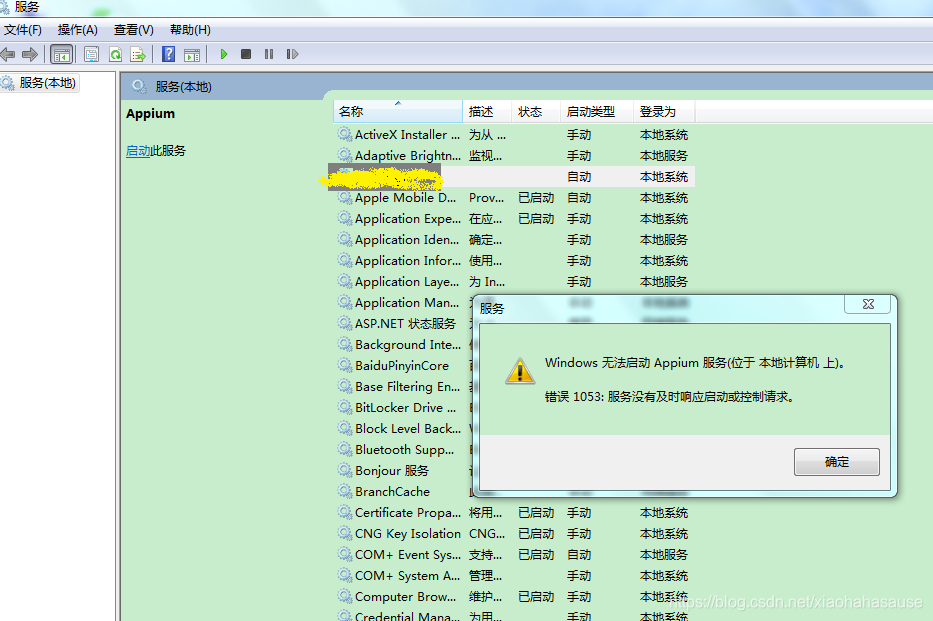
Task: Close the 服务 error dialog with X
Action: (x=868, y=304)
